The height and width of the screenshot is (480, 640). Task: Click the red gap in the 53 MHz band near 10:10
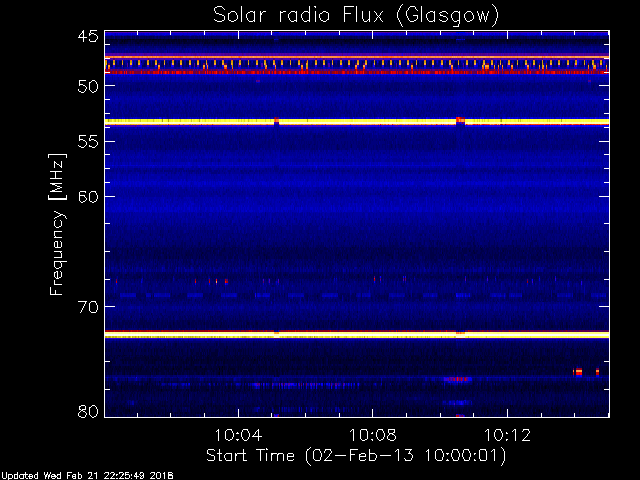pyautogui.click(x=460, y=120)
